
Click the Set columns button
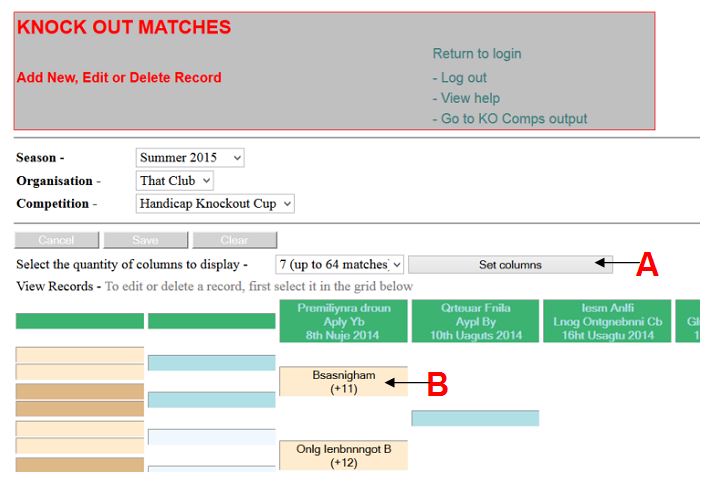pos(510,265)
